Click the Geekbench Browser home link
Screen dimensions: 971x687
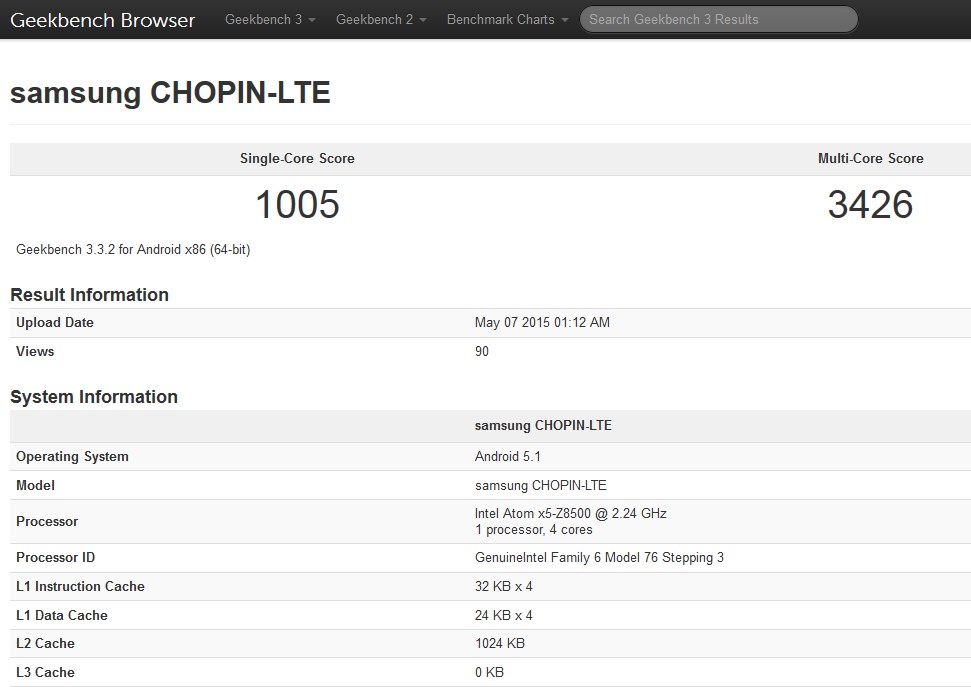pyautogui.click(x=102, y=20)
